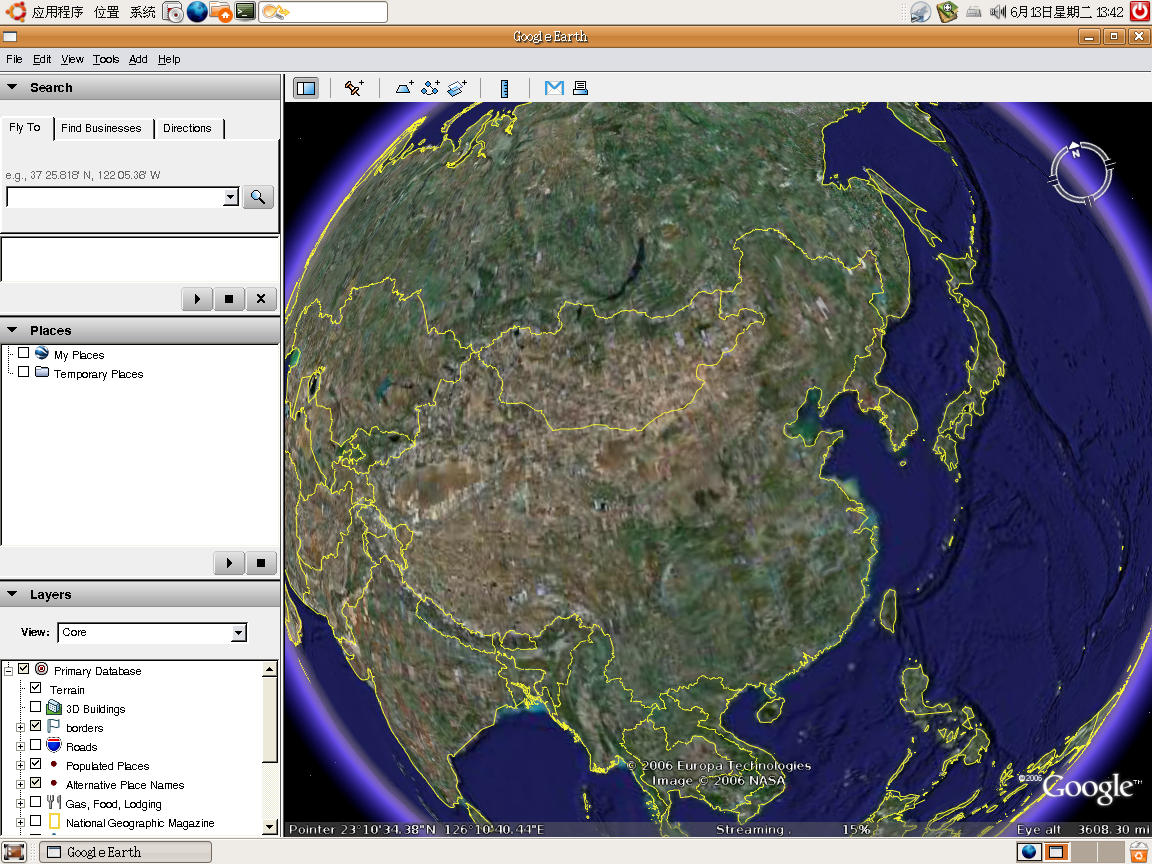
Task: Disable the Terrain layer checkbox
Action: [35, 688]
